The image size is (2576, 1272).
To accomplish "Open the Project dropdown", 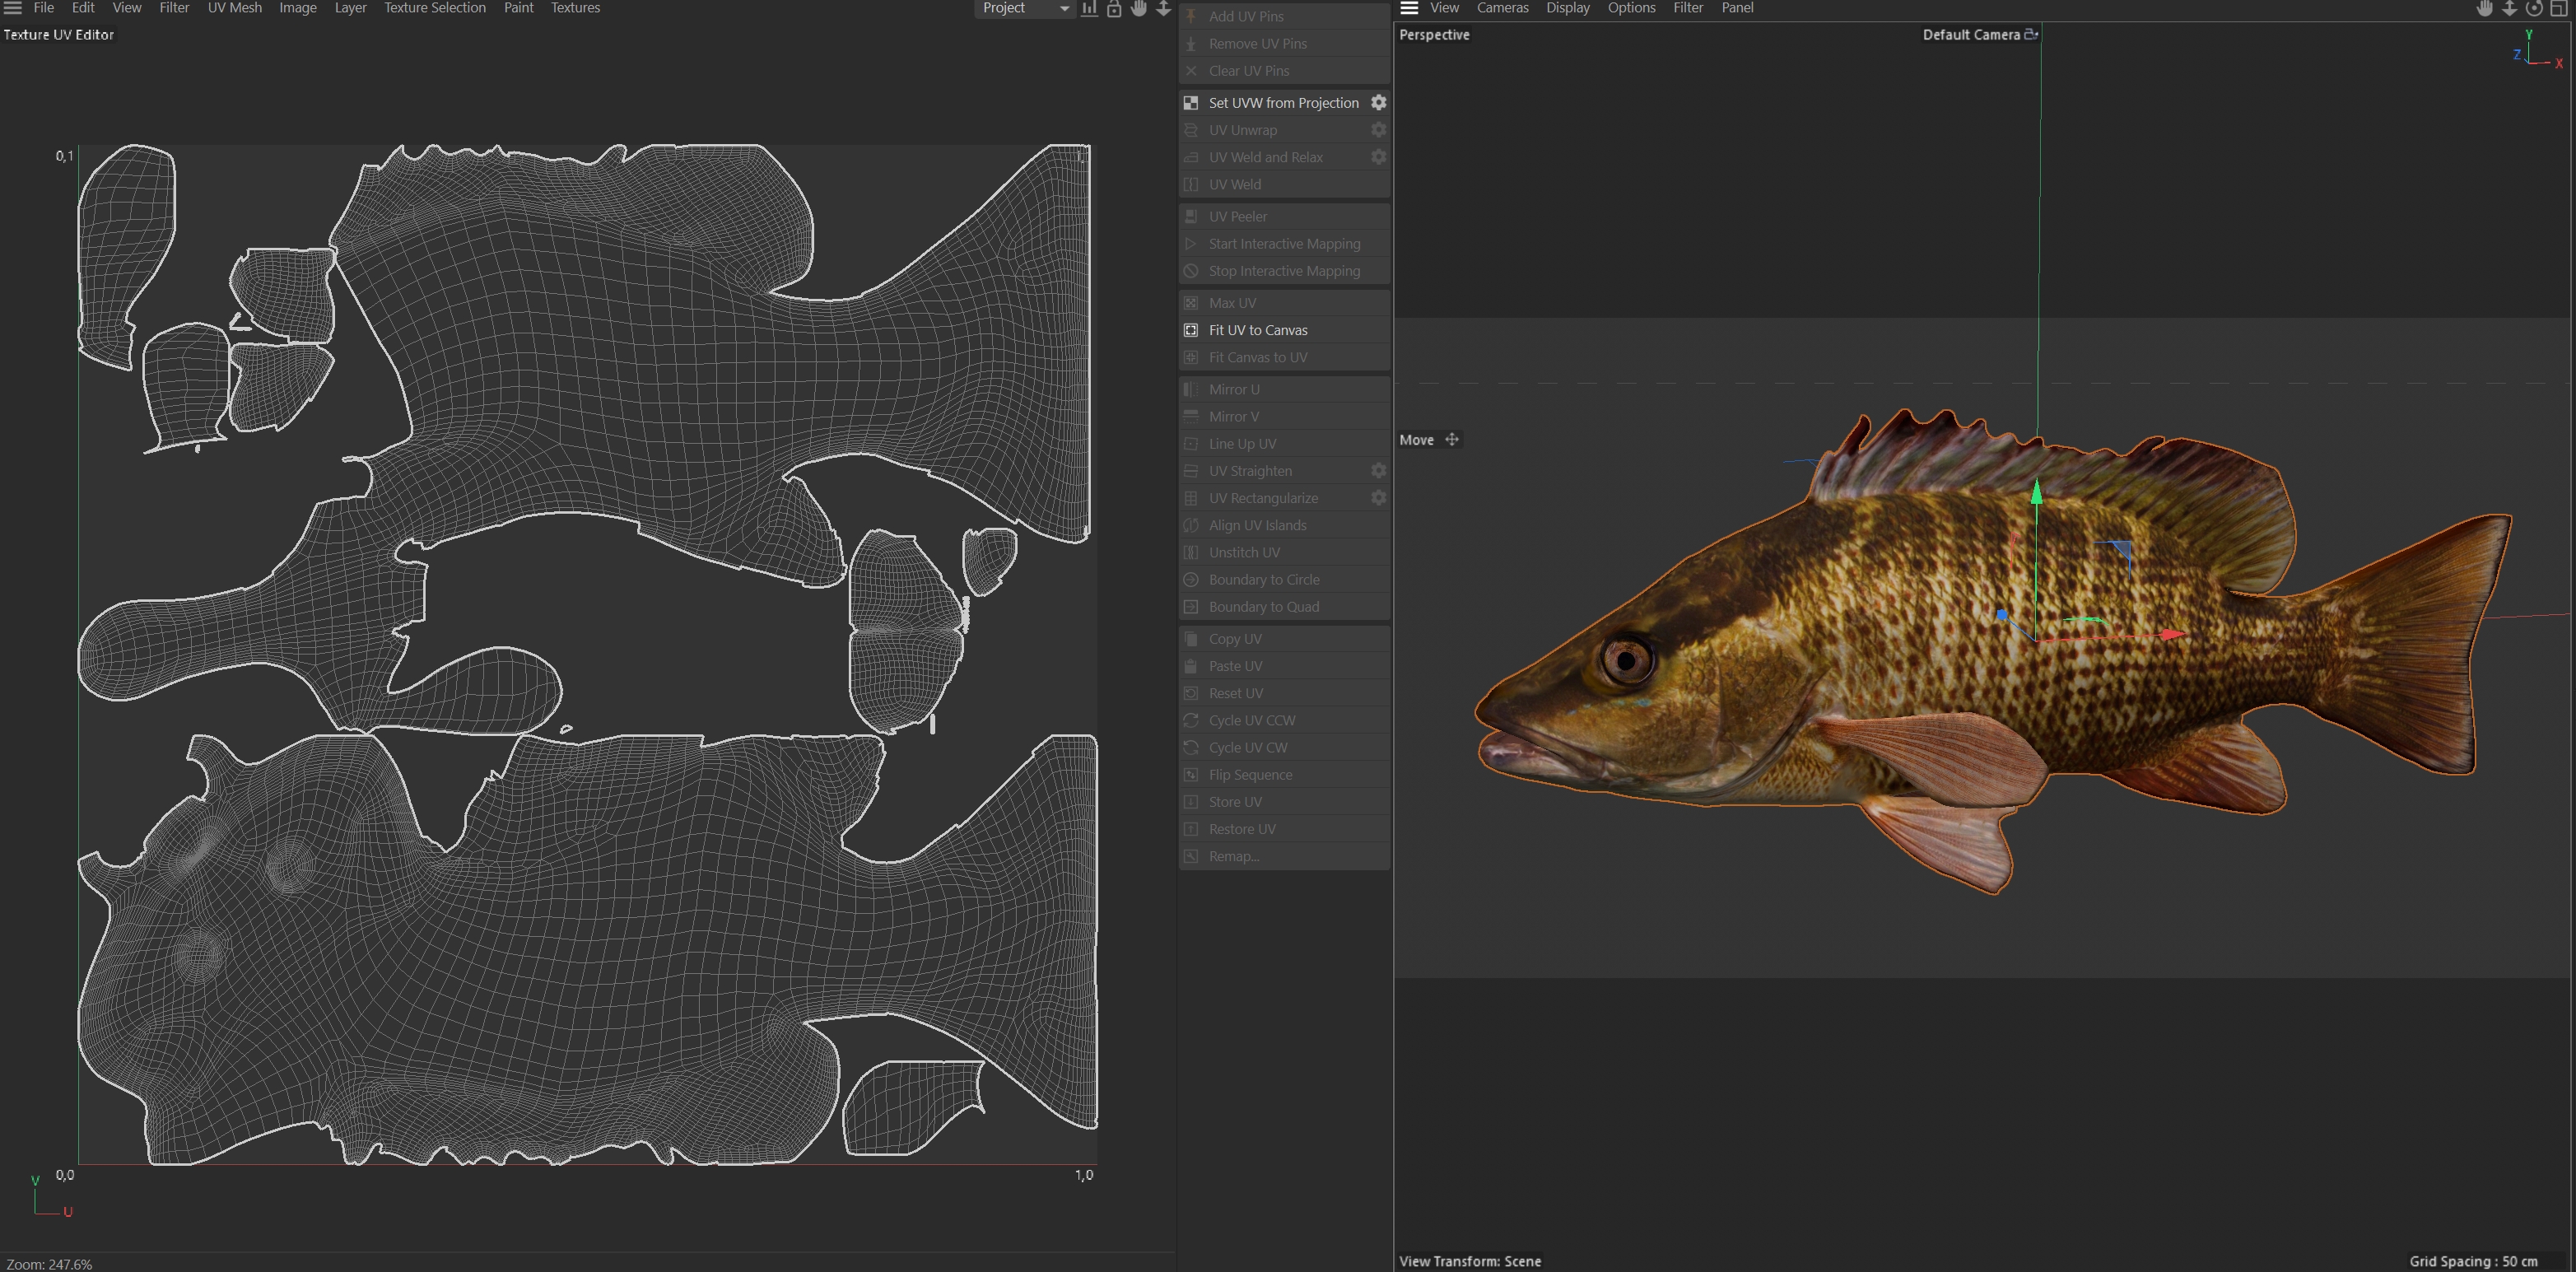I will click(x=1024, y=8).
